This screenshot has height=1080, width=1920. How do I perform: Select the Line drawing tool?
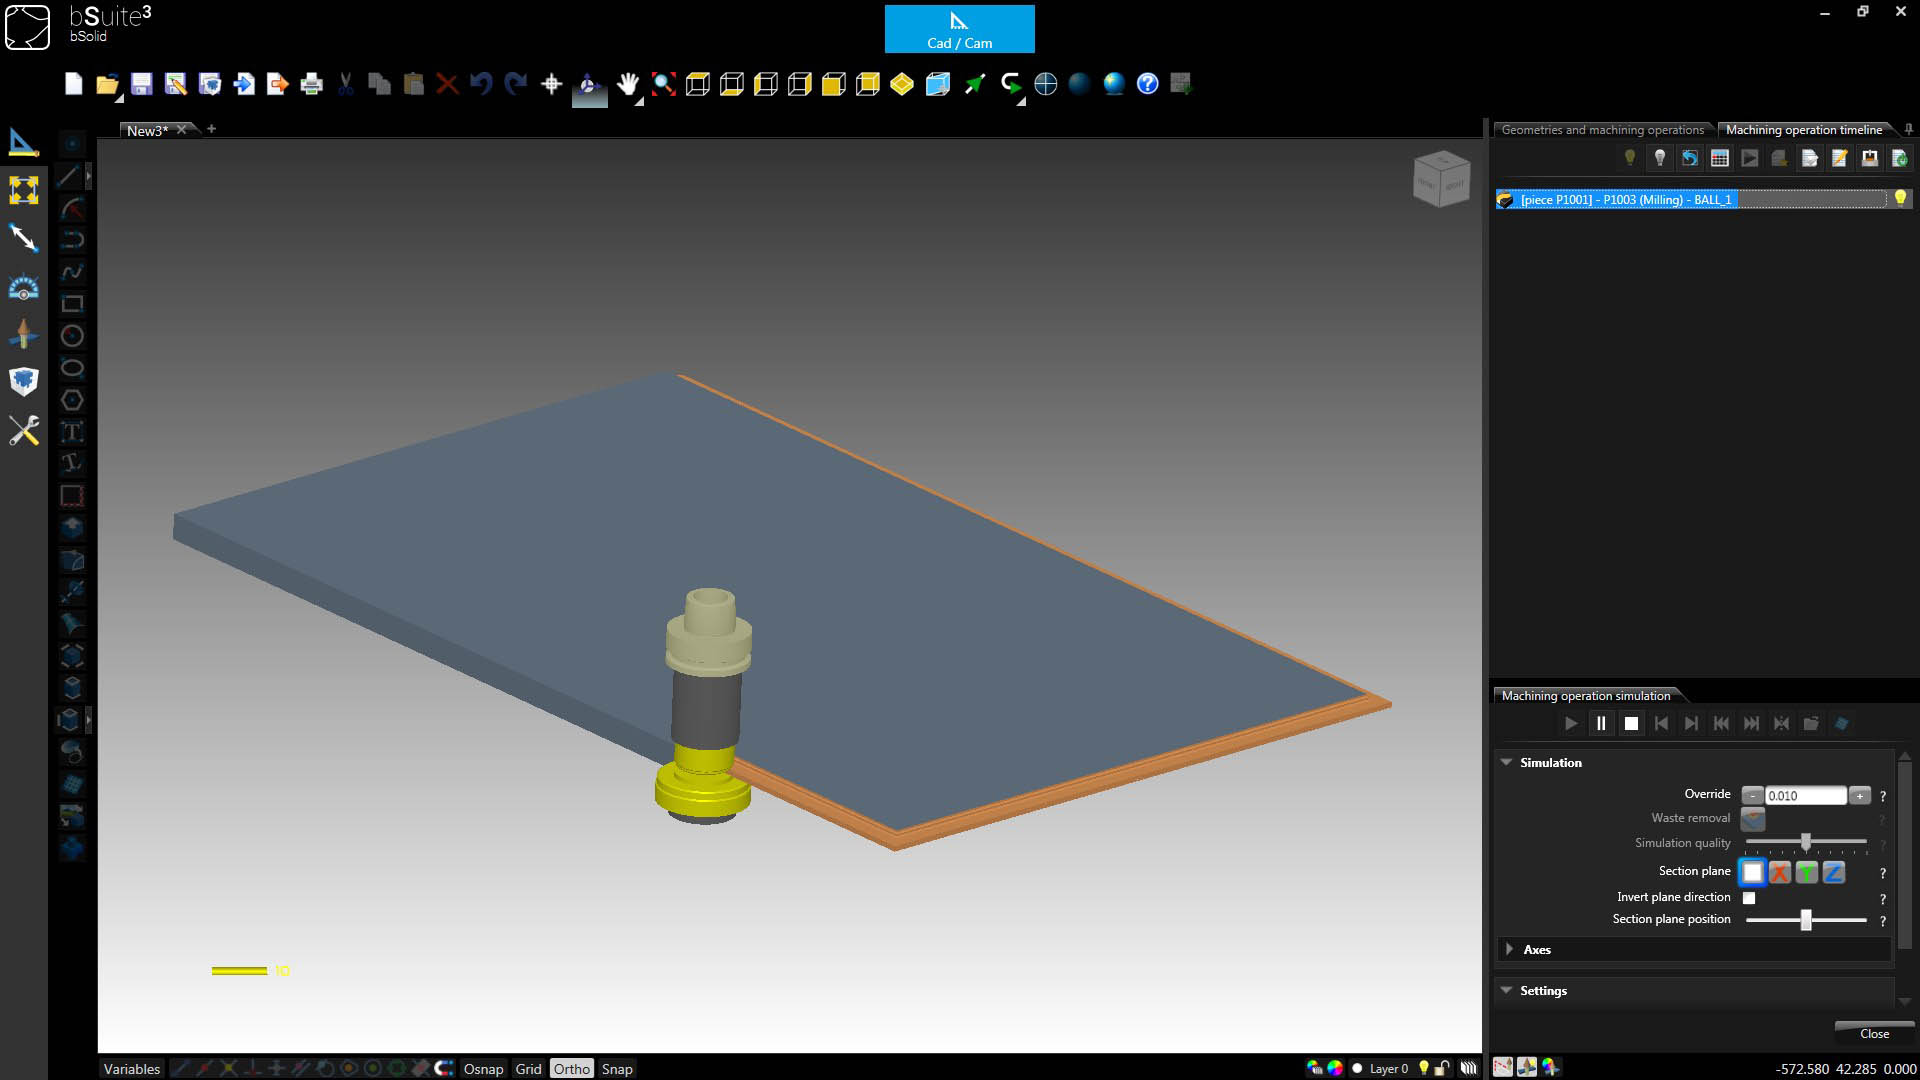pos(70,176)
